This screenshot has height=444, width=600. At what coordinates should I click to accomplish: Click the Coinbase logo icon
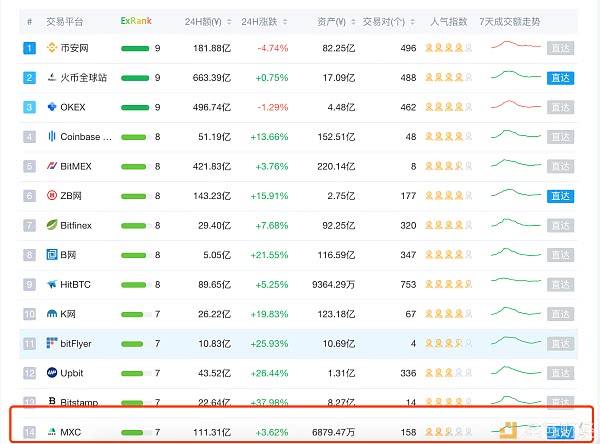point(52,137)
